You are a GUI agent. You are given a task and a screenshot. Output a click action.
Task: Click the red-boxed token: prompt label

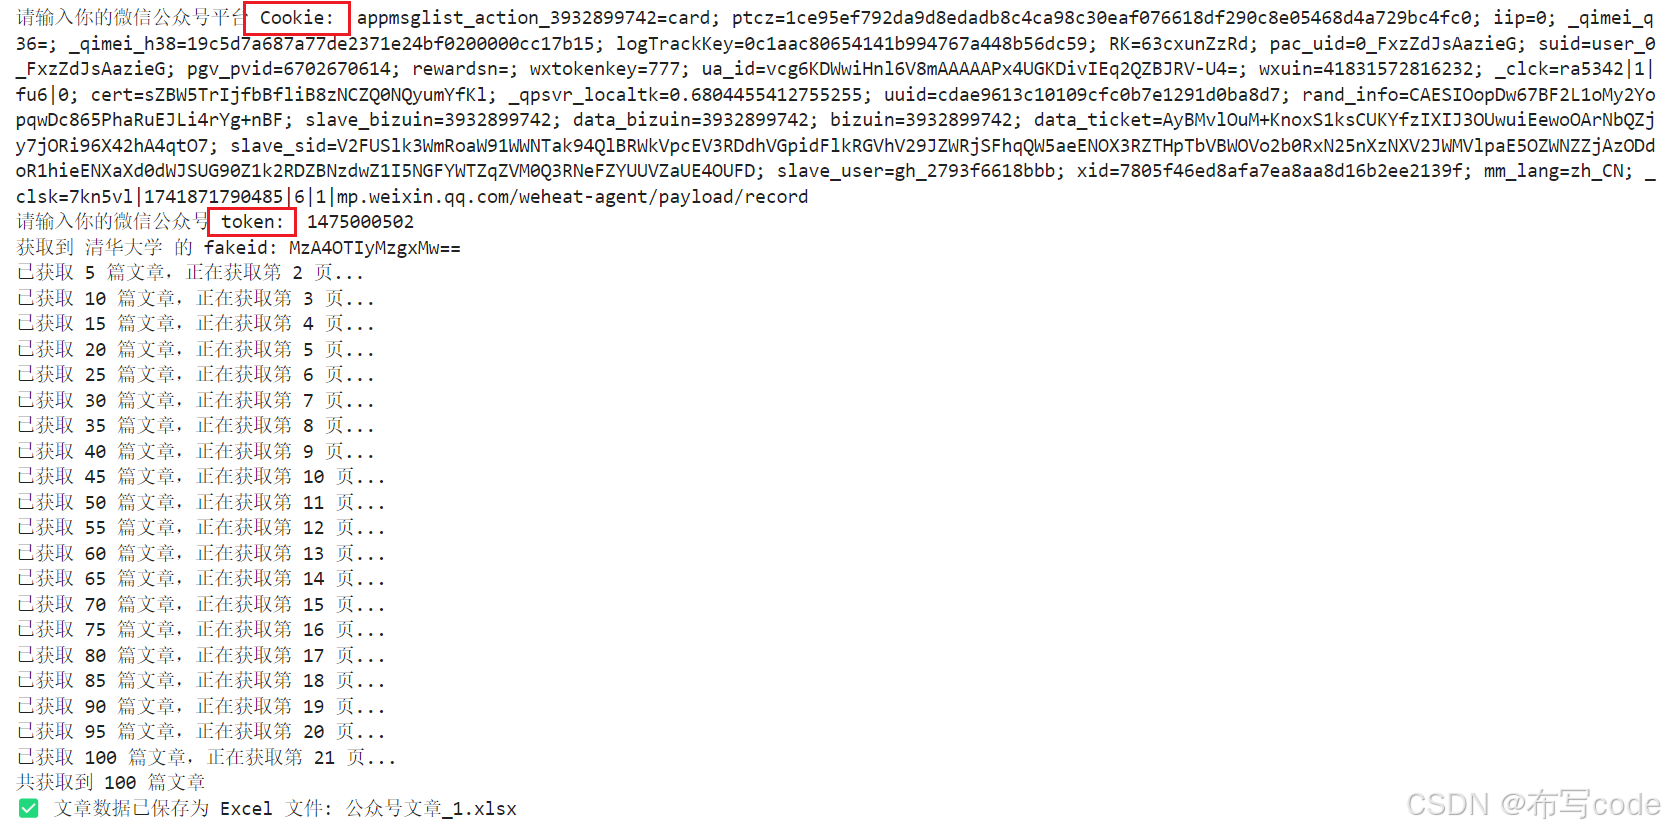(x=253, y=221)
